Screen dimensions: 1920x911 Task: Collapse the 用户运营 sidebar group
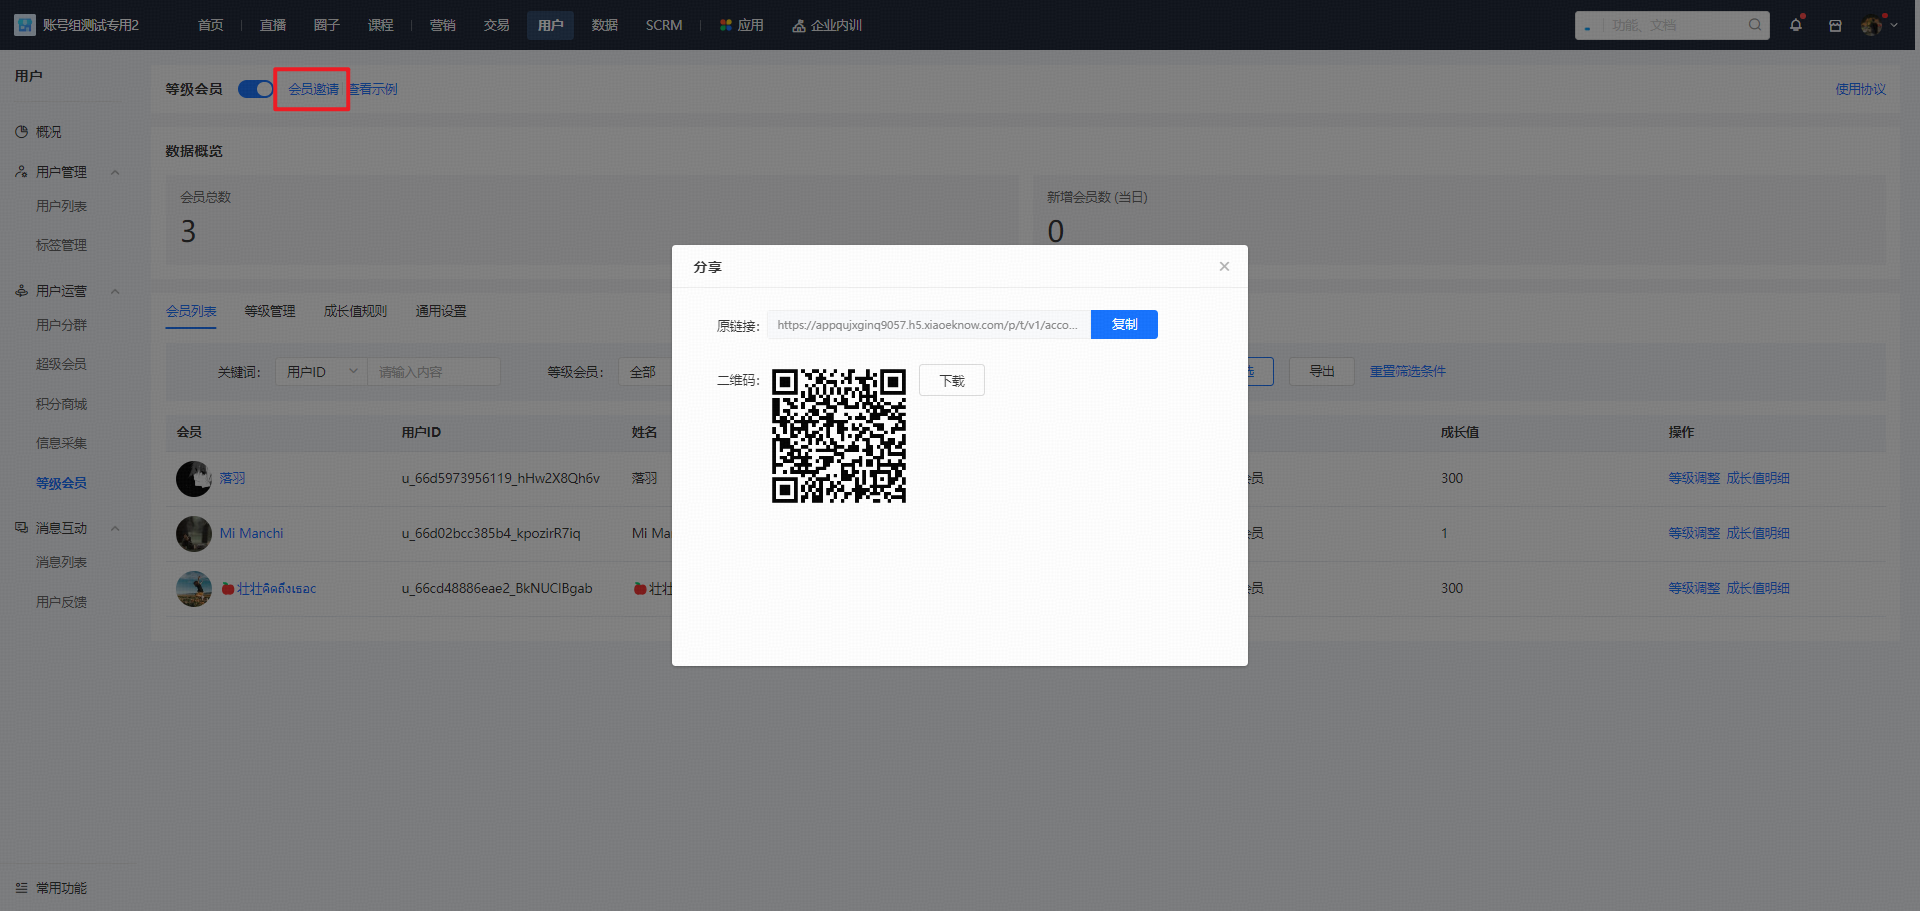tap(115, 291)
